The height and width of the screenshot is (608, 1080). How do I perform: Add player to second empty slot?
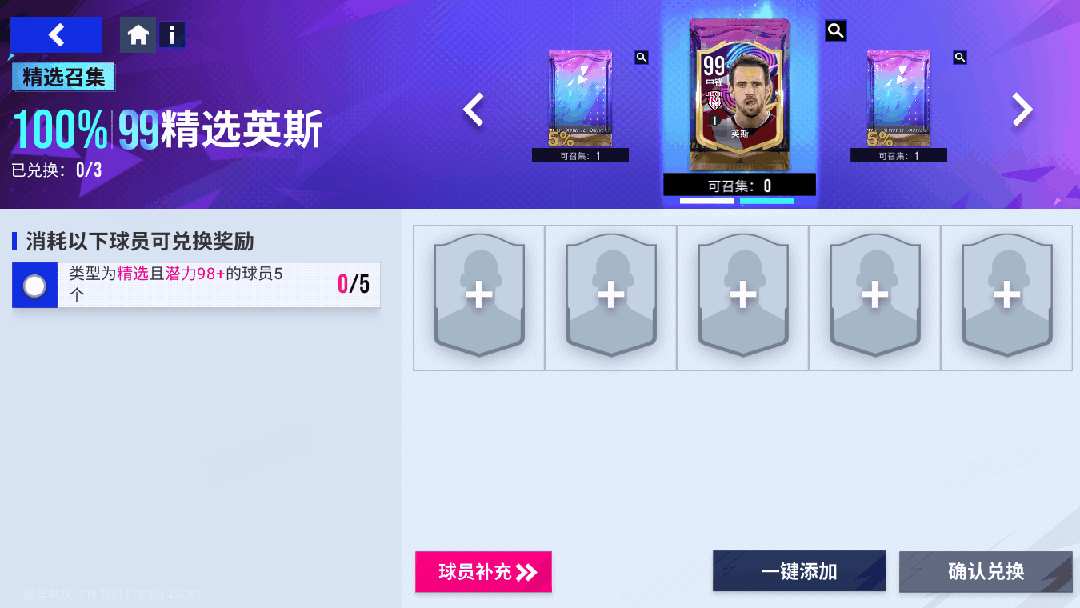click(611, 297)
